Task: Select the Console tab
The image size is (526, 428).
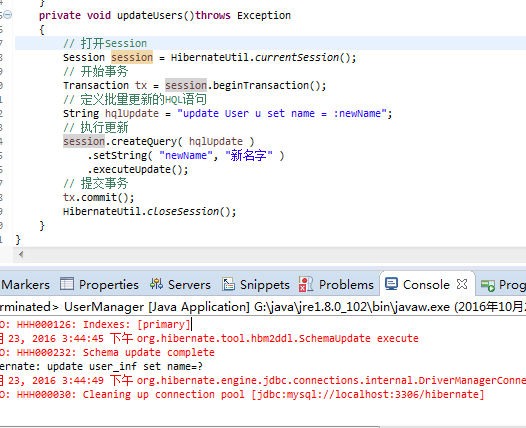Action: pyautogui.click(x=426, y=285)
